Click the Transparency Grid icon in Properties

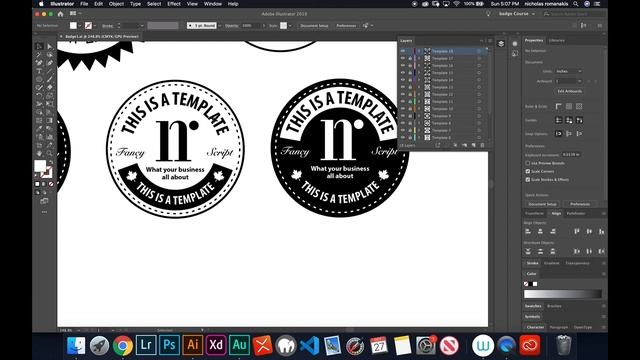pos(579,106)
